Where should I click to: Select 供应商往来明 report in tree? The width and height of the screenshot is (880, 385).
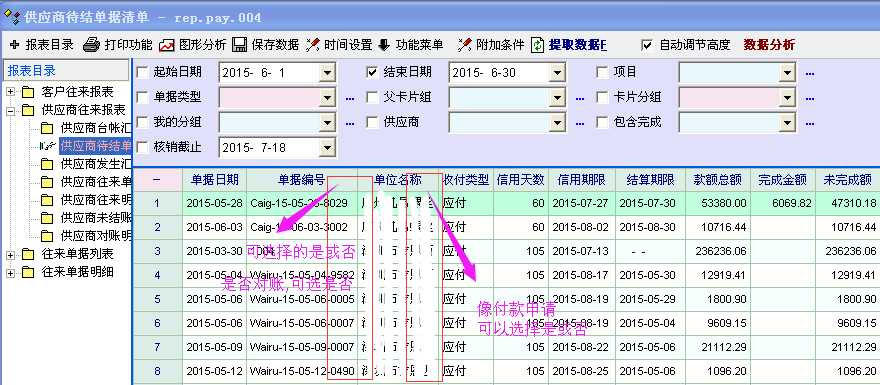tap(95, 200)
